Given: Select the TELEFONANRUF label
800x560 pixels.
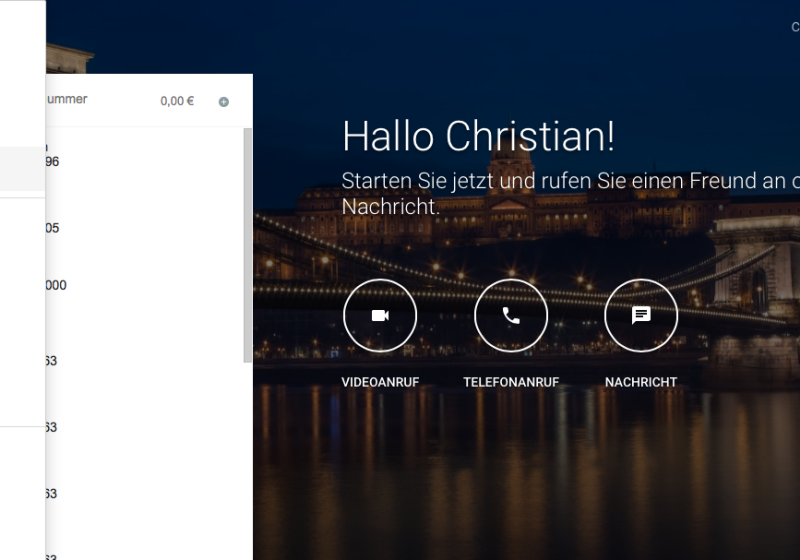Looking at the screenshot, I should coord(511,382).
